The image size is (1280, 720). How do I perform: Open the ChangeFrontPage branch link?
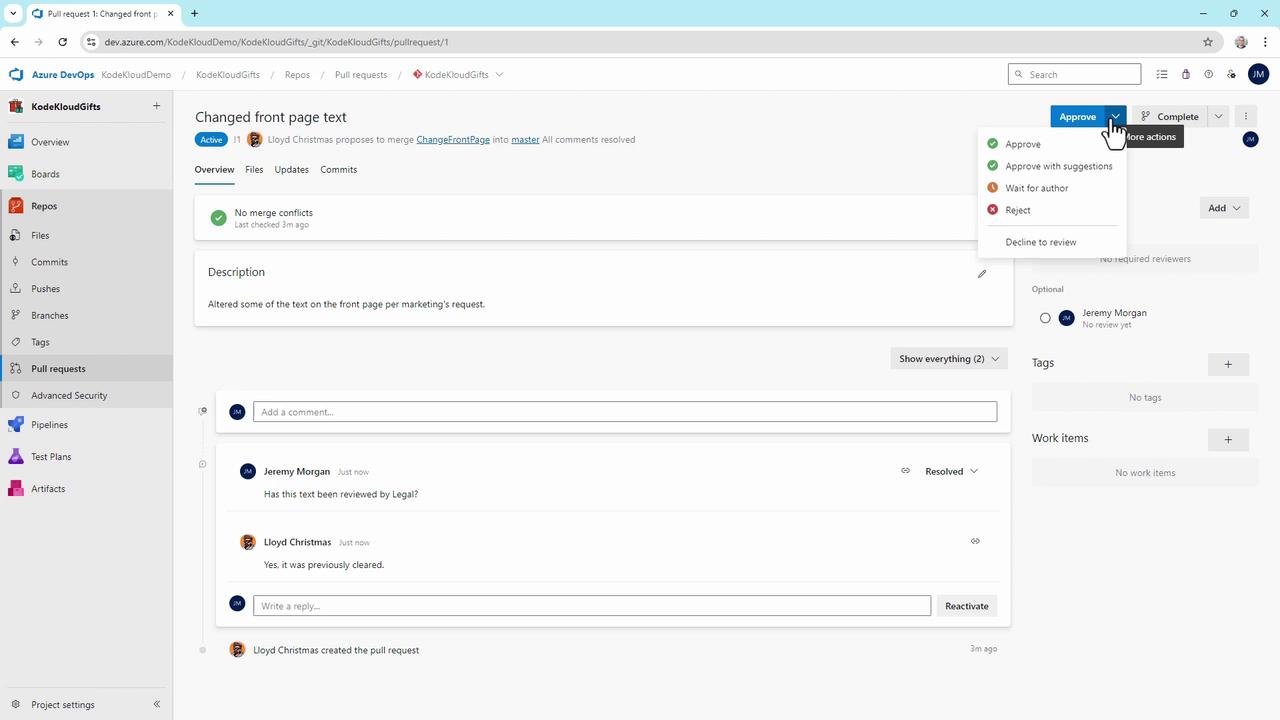(x=453, y=140)
